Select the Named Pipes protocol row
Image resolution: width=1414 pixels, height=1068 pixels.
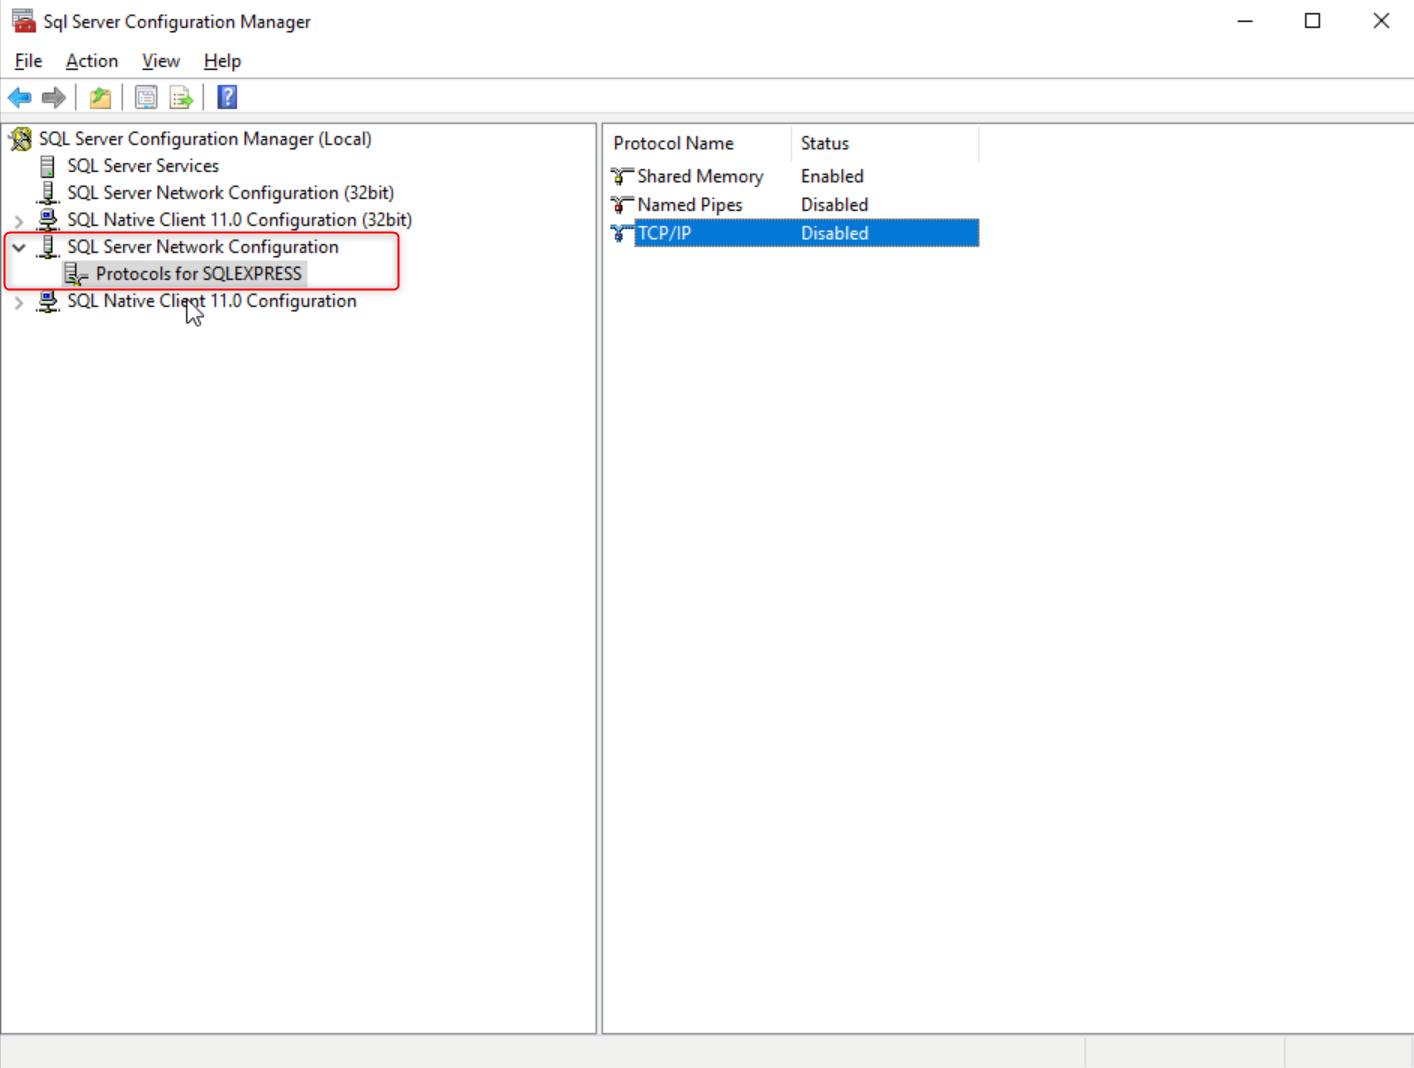[793, 205]
